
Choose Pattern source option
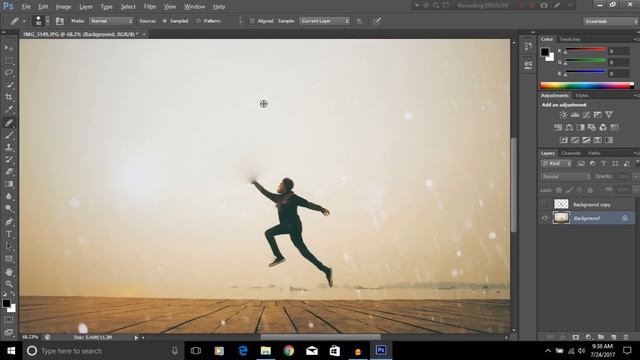(x=199, y=21)
